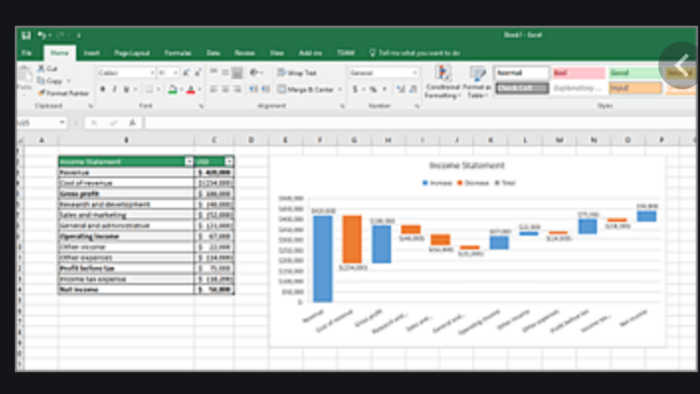Increase font size with larger A icon
The image size is (700, 394).
coord(186,72)
